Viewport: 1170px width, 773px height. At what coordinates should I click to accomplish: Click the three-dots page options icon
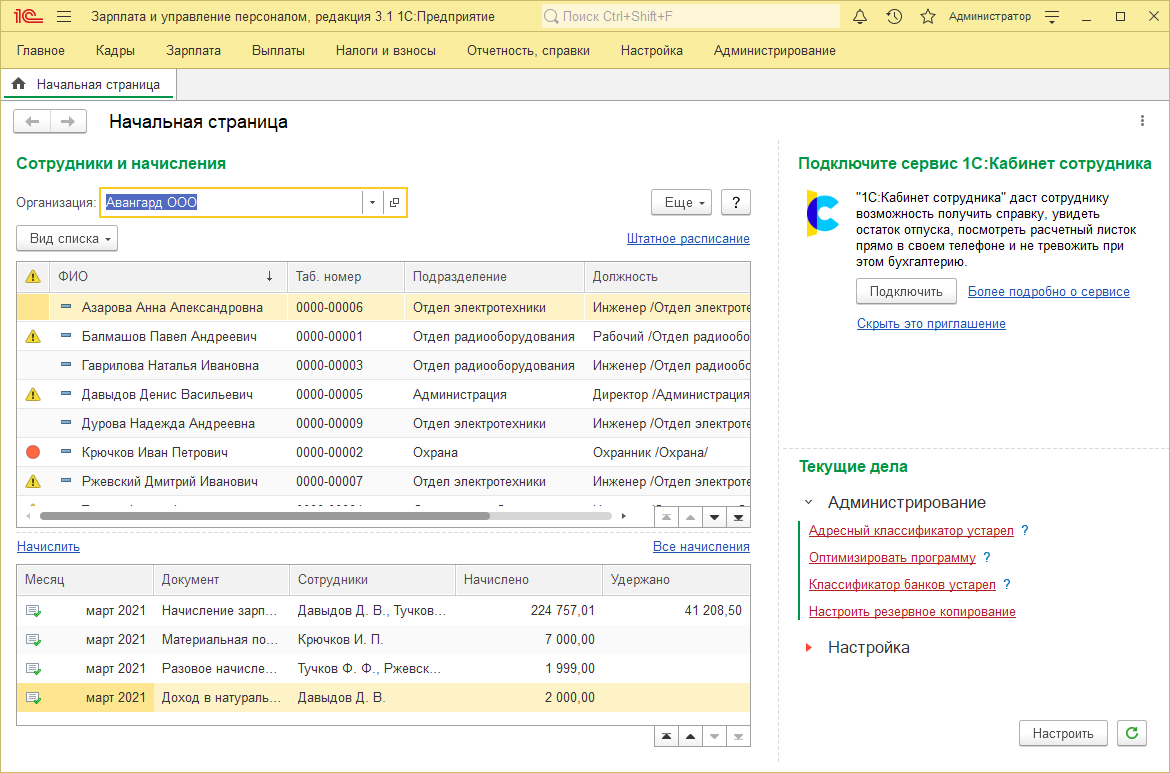tap(1142, 121)
